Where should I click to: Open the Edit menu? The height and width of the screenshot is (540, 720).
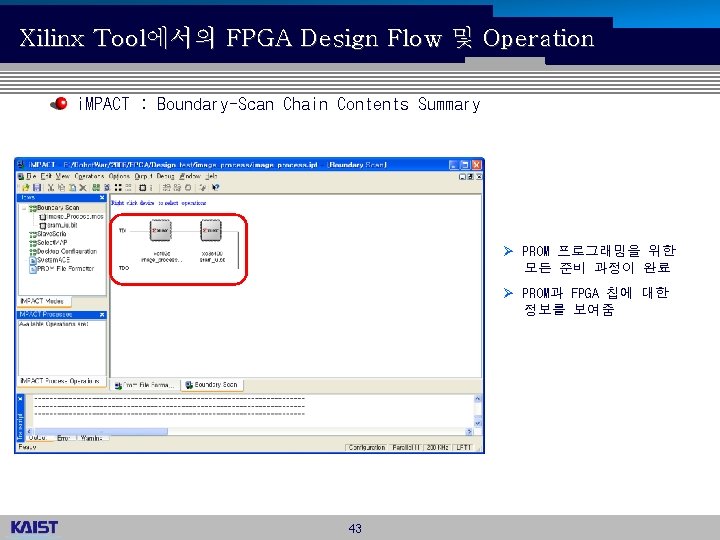pos(46,176)
